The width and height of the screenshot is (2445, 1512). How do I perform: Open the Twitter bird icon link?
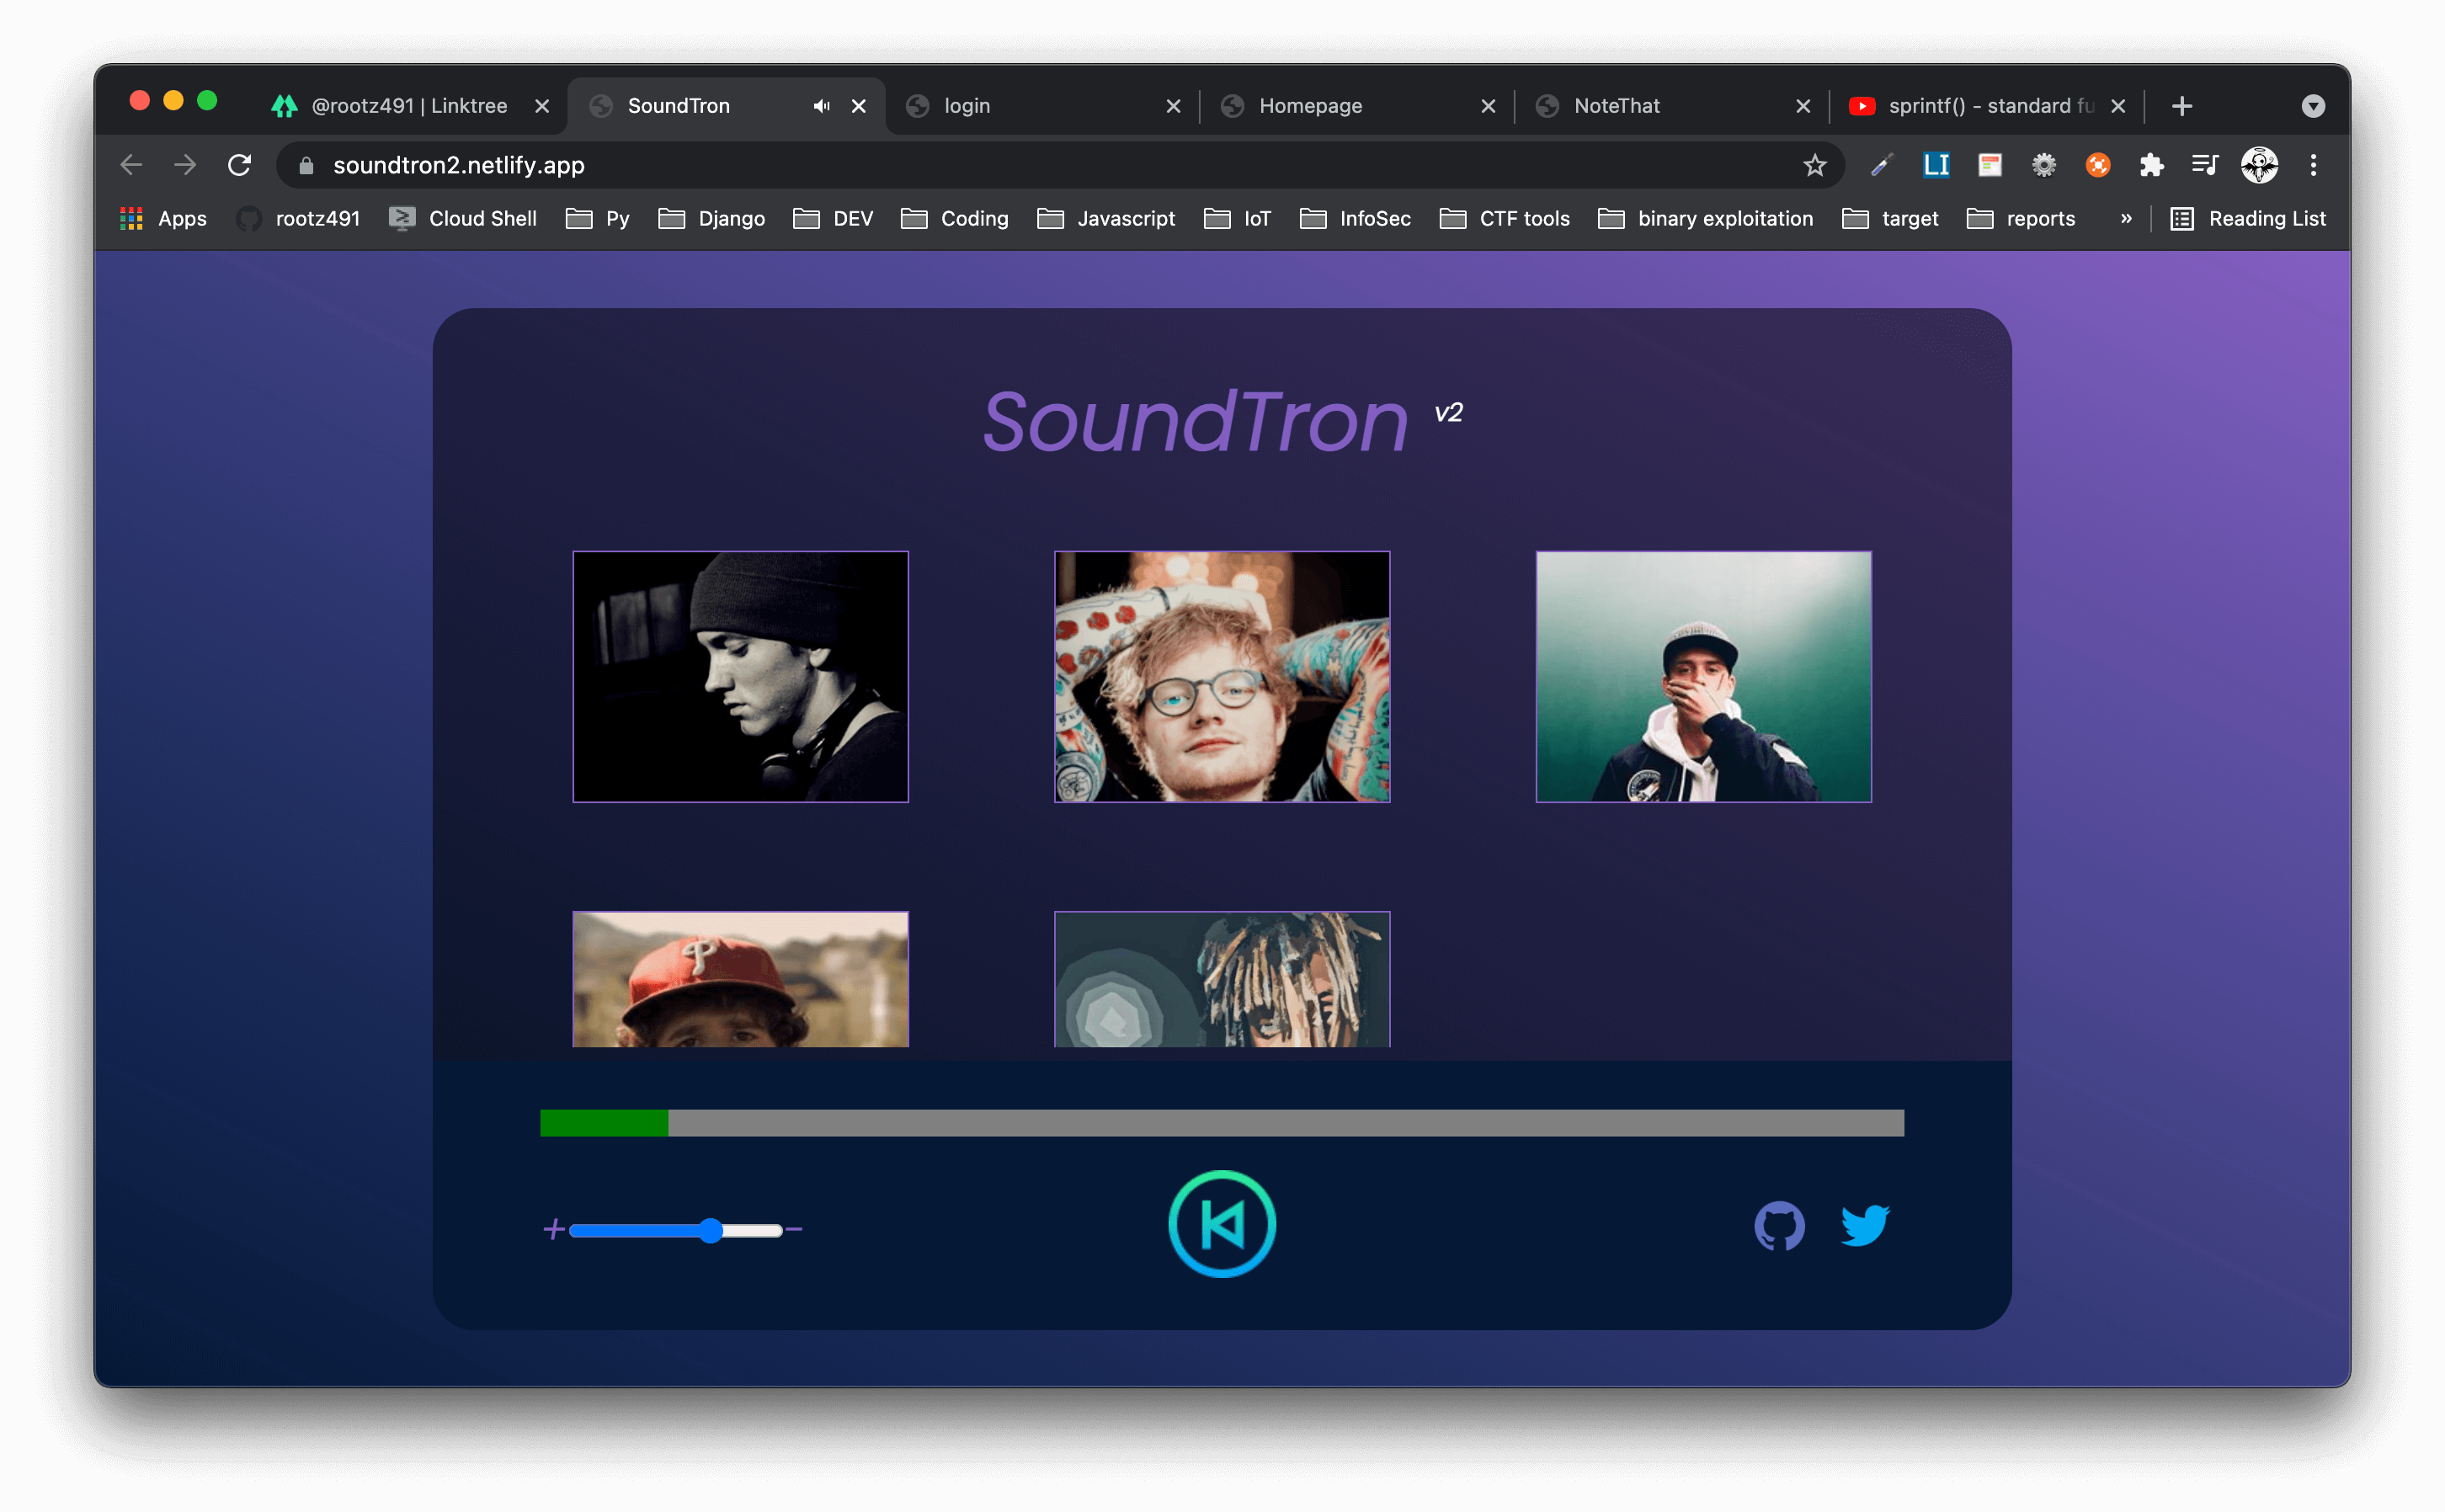click(1865, 1225)
